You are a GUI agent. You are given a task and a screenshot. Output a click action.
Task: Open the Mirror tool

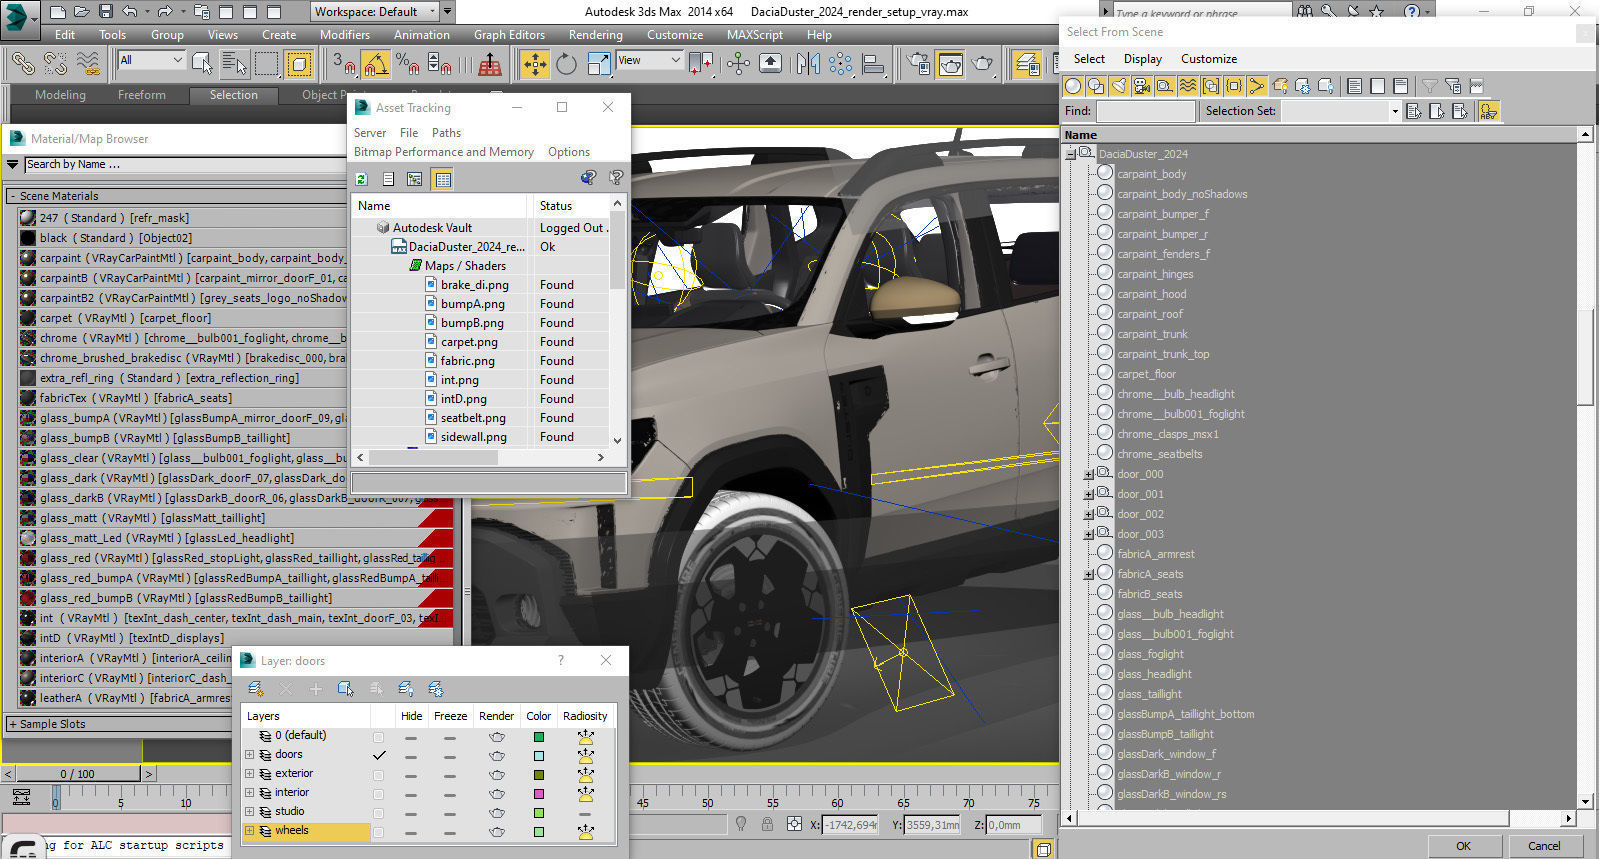click(808, 65)
